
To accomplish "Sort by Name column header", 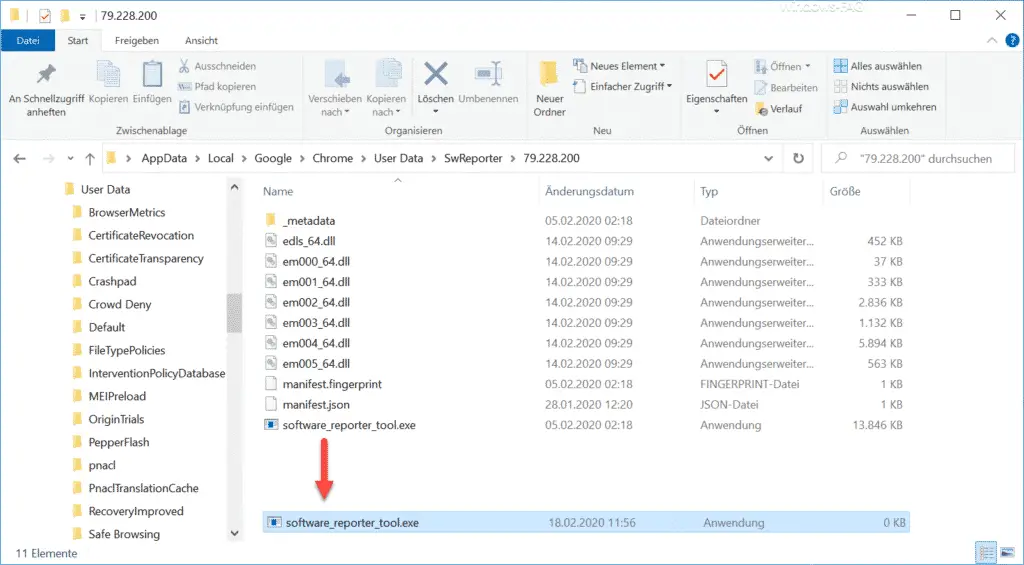I will tap(278, 191).
